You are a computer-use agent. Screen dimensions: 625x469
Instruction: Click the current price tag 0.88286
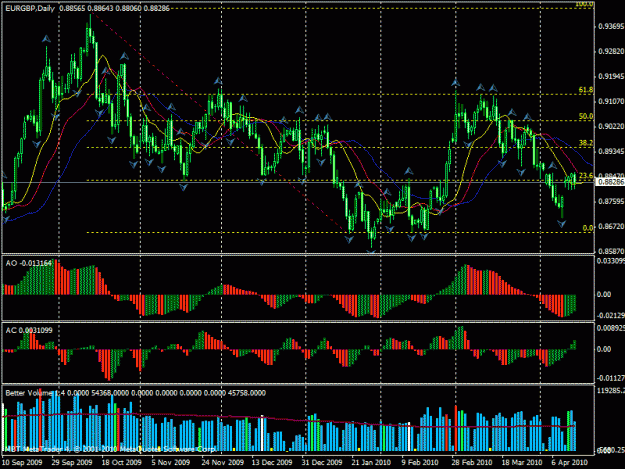[610, 182]
